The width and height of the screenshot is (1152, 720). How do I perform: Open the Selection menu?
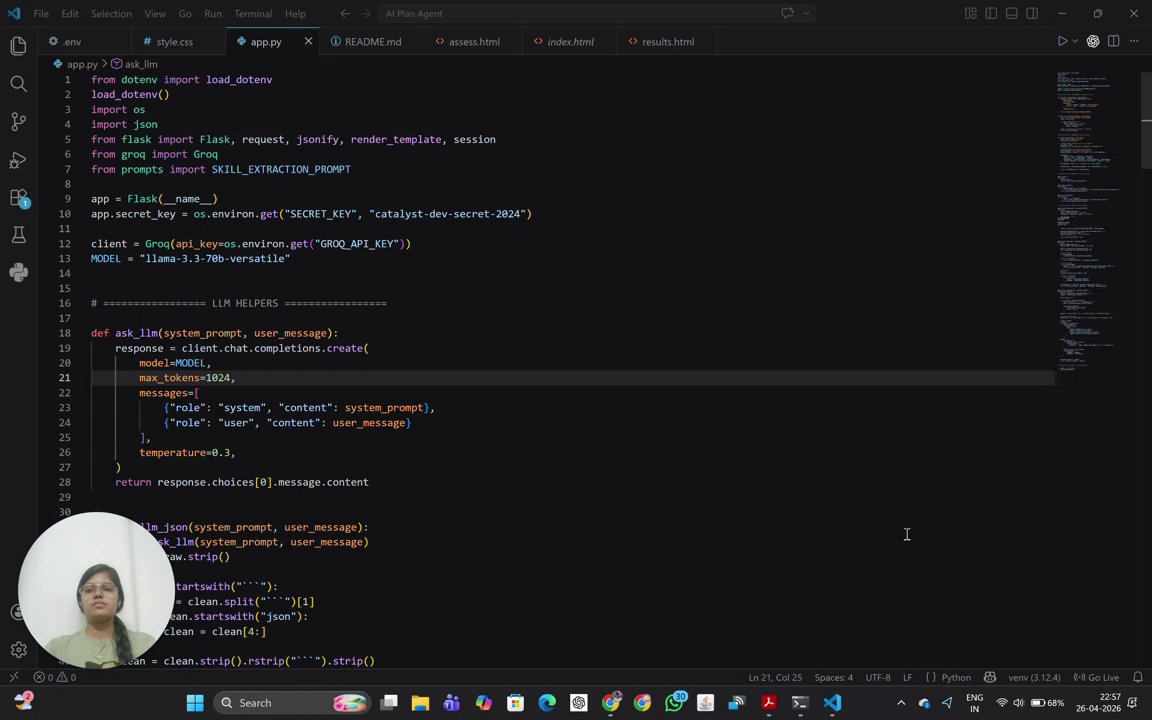[x=111, y=13]
